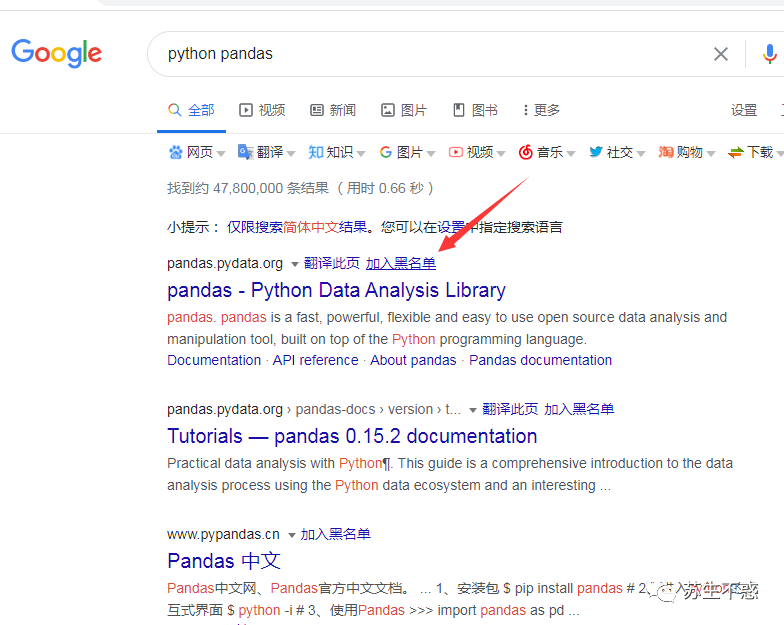Expand the 音乐 dropdown arrow
The image size is (784, 625).
(571, 154)
